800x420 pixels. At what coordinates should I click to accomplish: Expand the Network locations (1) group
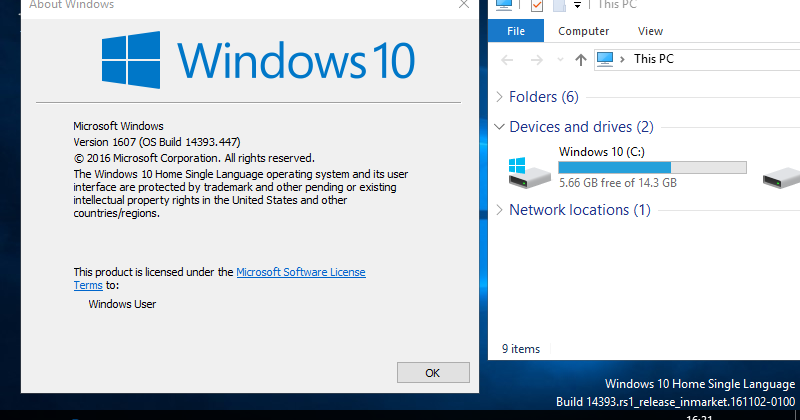click(499, 210)
